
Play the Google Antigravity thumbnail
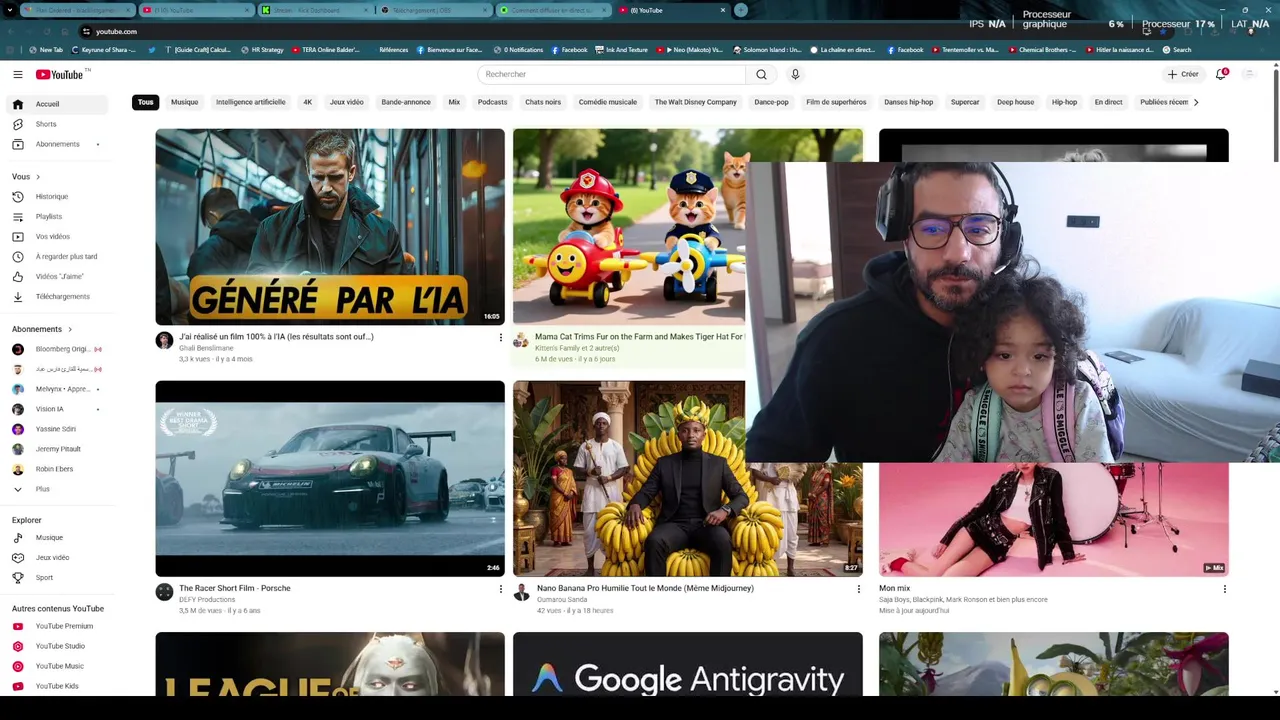688,664
